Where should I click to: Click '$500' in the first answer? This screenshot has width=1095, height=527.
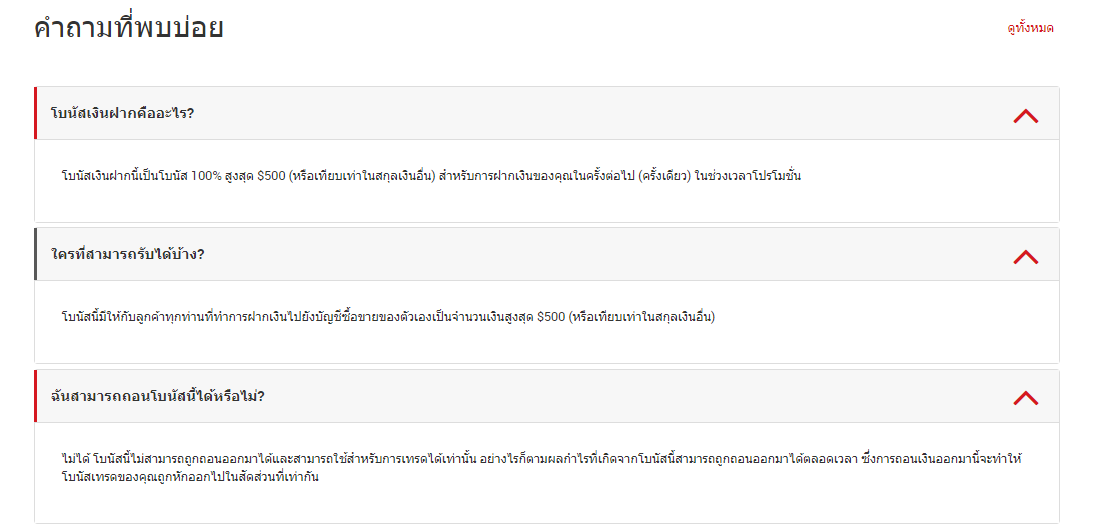271,177
